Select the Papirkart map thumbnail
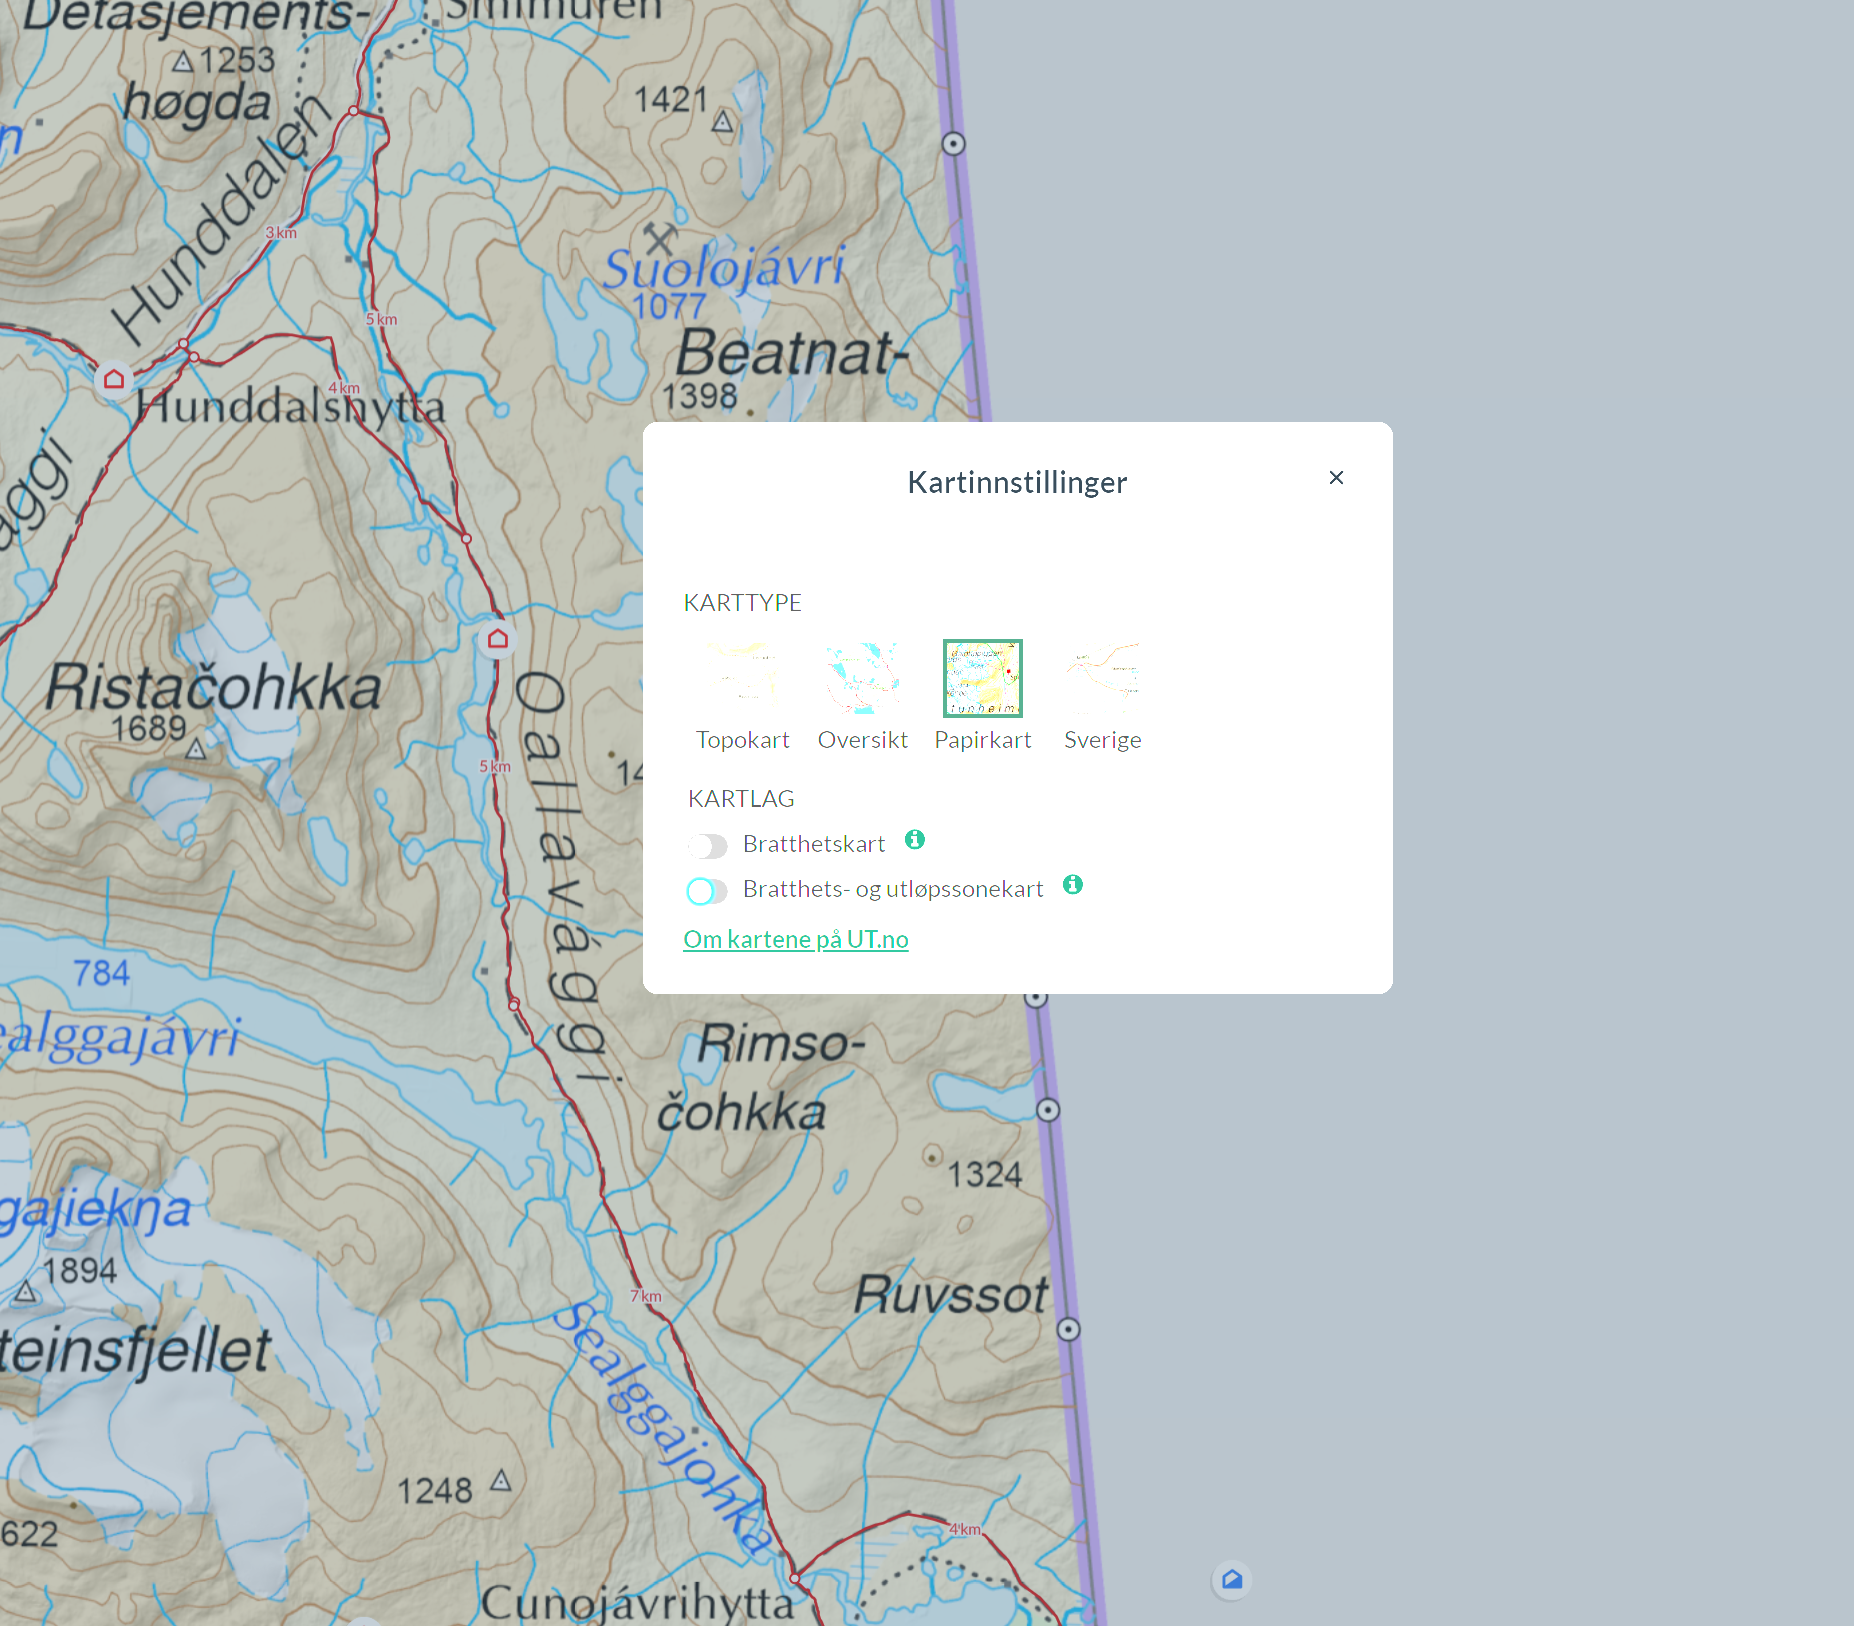Image resolution: width=1854 pixels, height=1626 pixels. [982, 679]
